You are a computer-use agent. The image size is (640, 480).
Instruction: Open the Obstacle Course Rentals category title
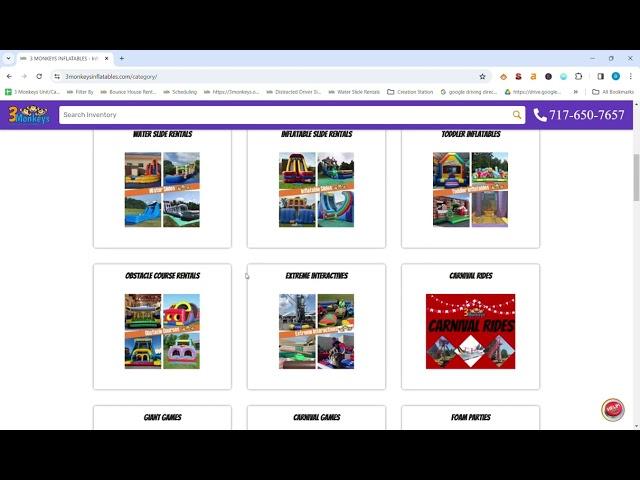pyautogui.click(x=162, y=276)
